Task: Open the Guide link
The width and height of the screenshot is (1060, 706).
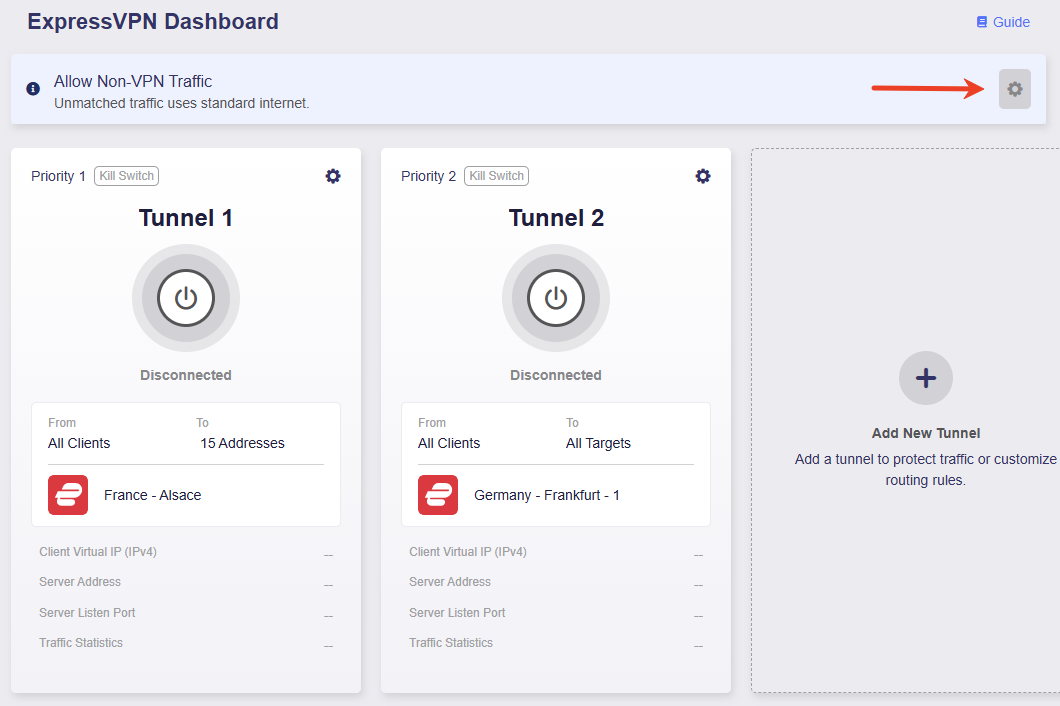Action: (1003, 22)
